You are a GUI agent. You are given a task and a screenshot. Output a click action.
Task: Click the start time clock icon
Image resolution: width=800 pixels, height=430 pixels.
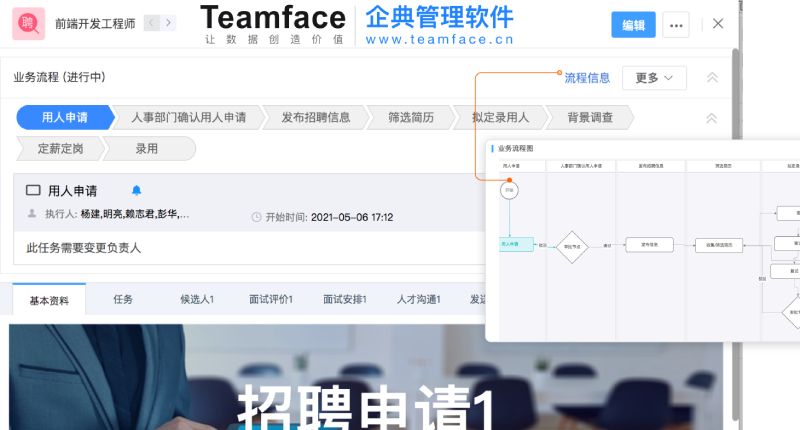pyautogui.click(x=256, y=217)
